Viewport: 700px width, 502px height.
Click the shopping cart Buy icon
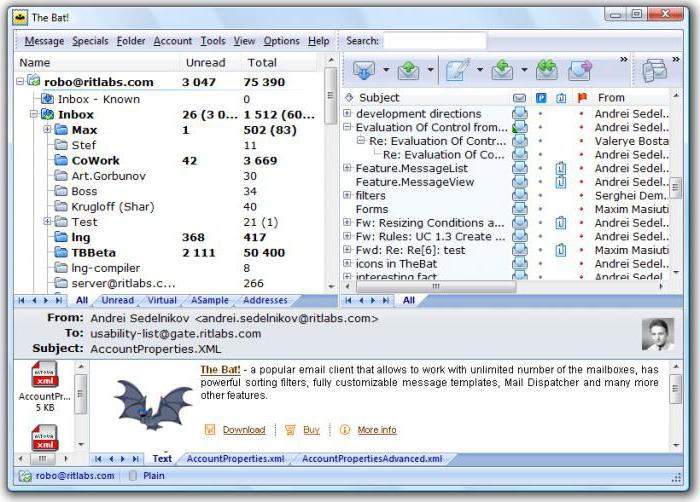tap(290, 430)
